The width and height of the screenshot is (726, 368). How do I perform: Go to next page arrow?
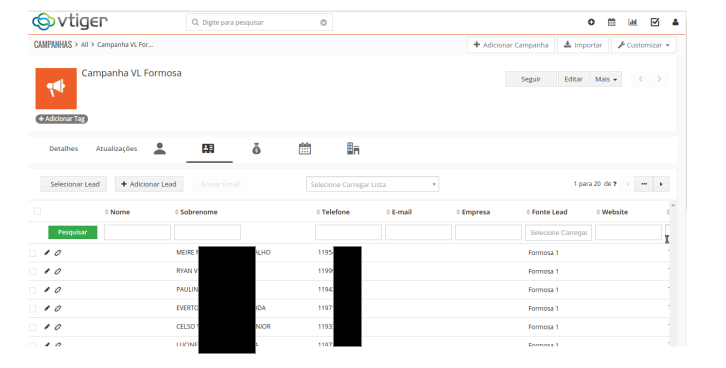click(661, 184)
